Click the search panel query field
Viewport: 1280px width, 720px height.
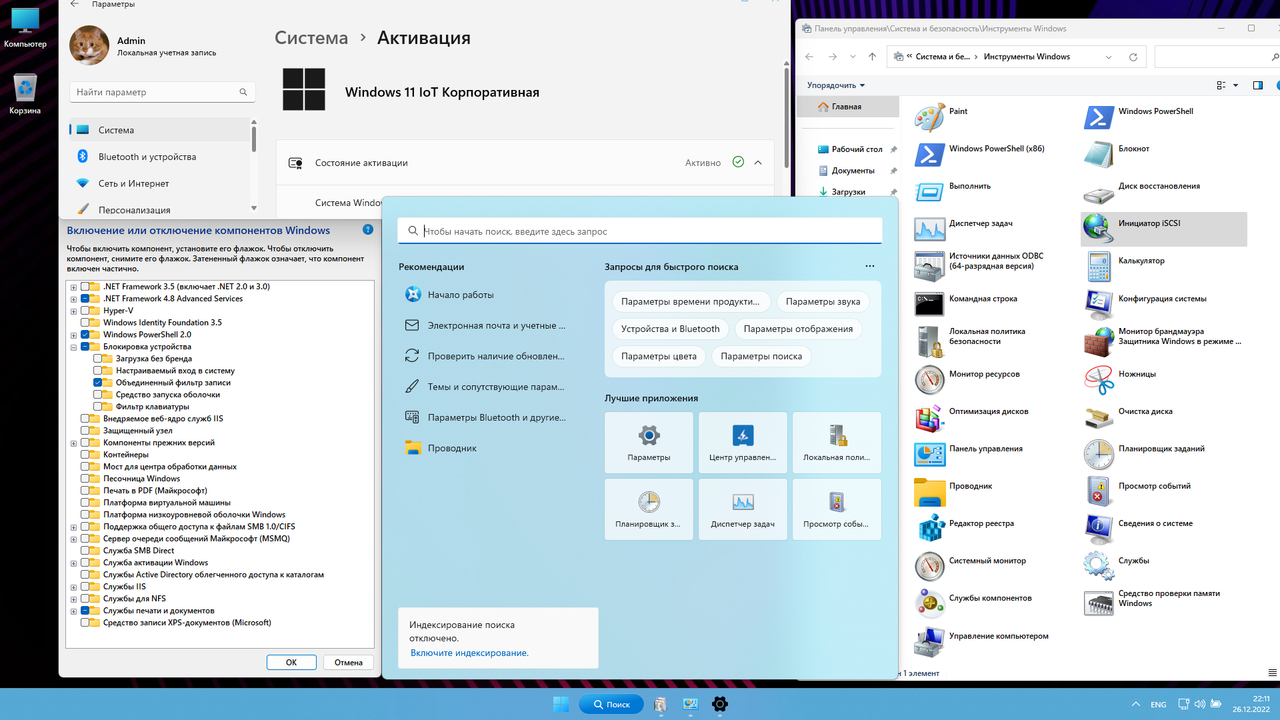[x=640, y=231]
